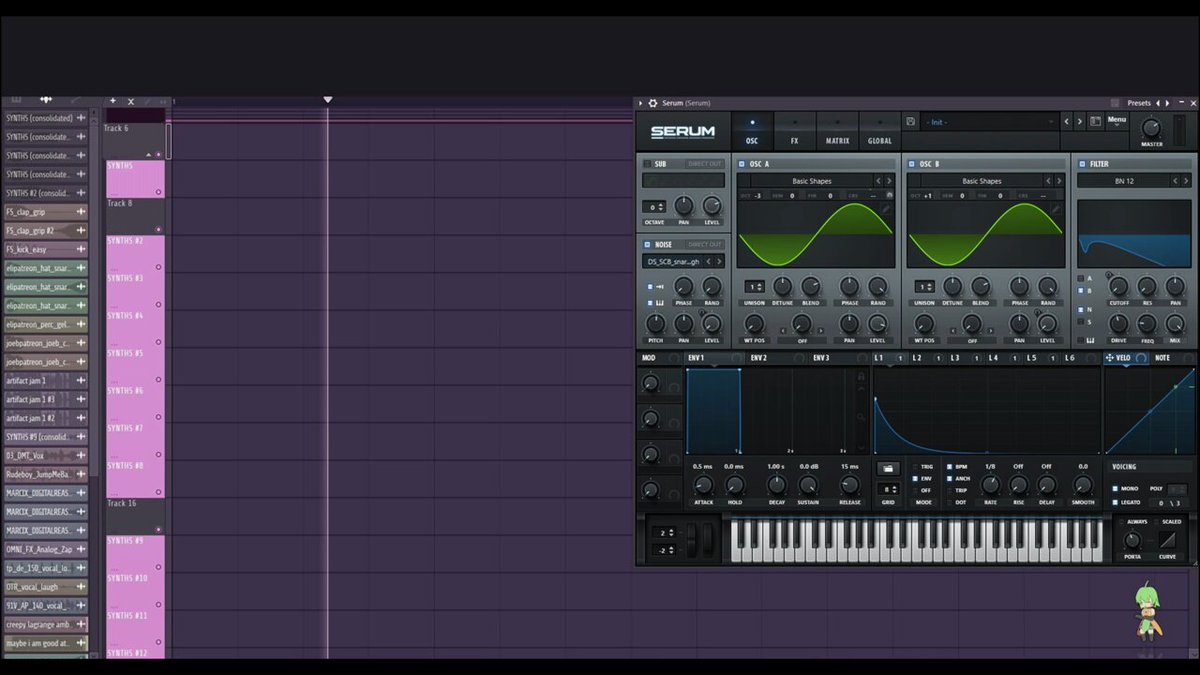Screen dimensions: 1200x675
Task: Click the OSC A waveform edit pencil
Action: click(885, 210)
